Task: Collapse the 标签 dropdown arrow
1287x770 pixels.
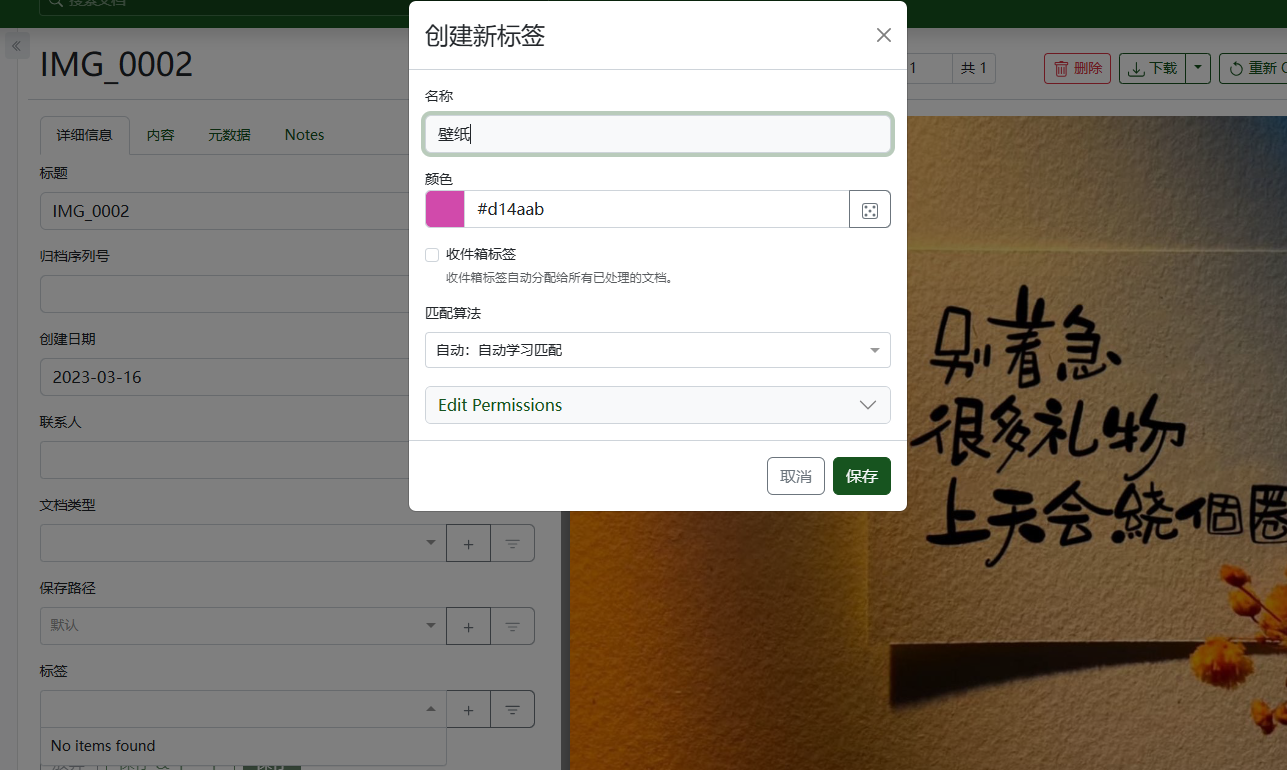Action: 431,709
